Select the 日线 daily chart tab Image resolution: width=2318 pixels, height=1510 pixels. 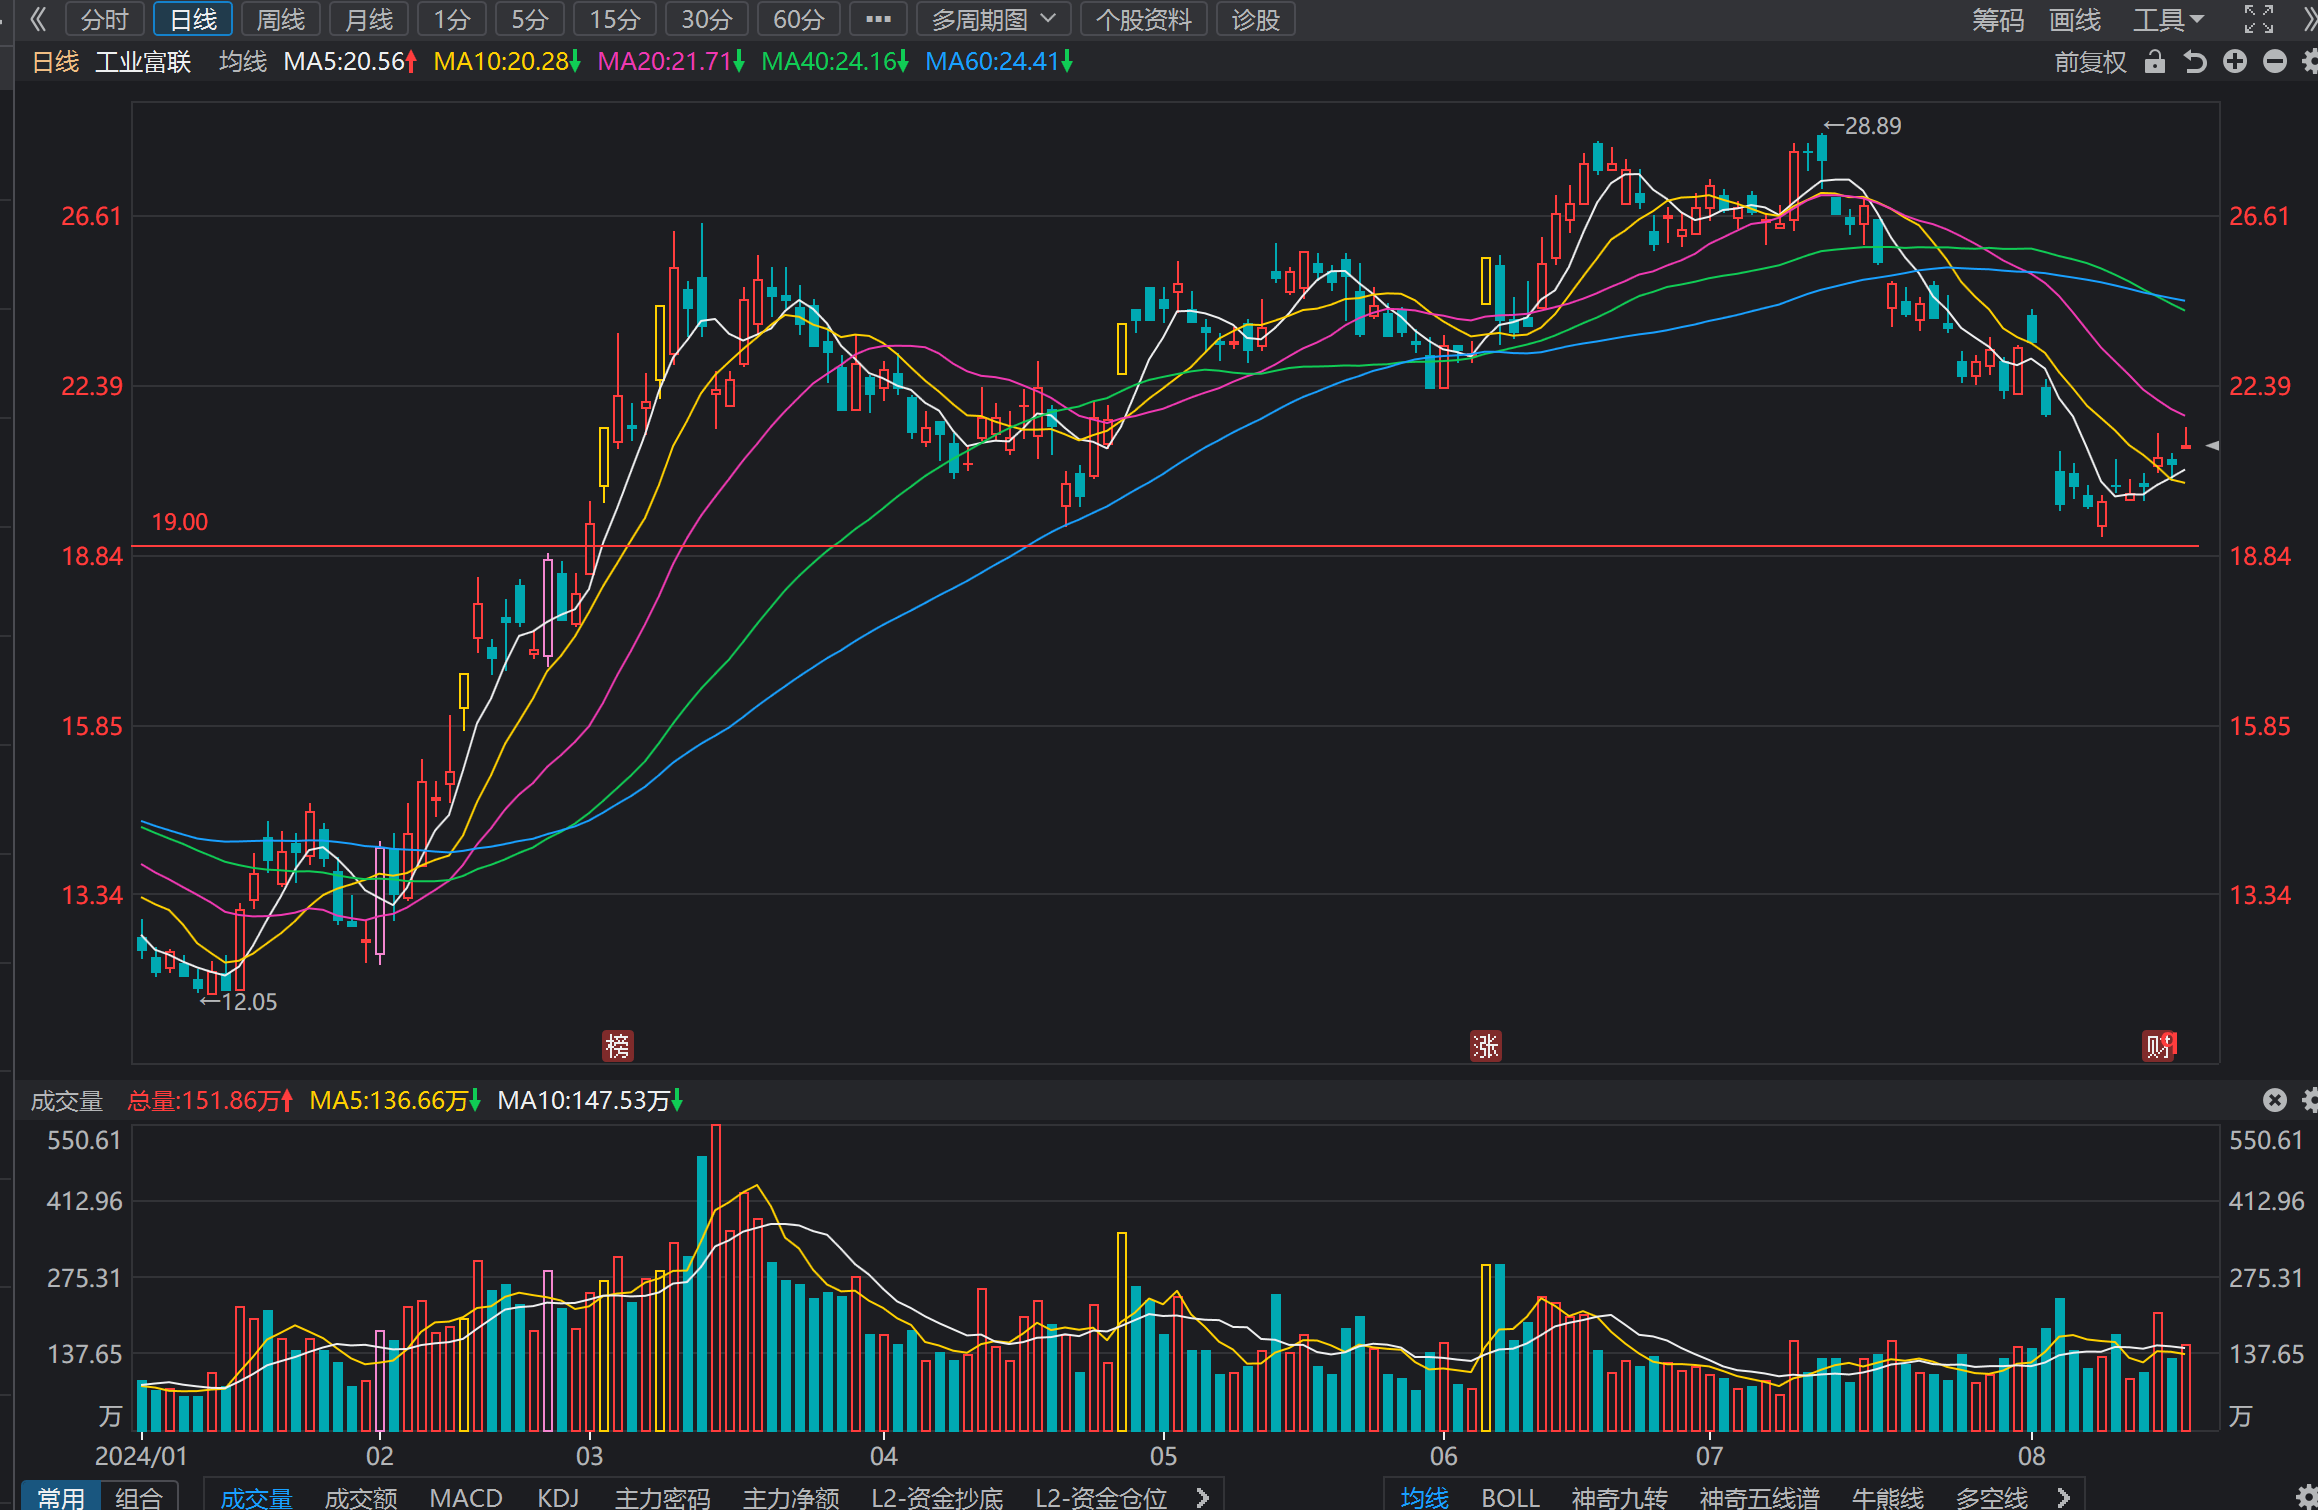click(x=193, y=19)
